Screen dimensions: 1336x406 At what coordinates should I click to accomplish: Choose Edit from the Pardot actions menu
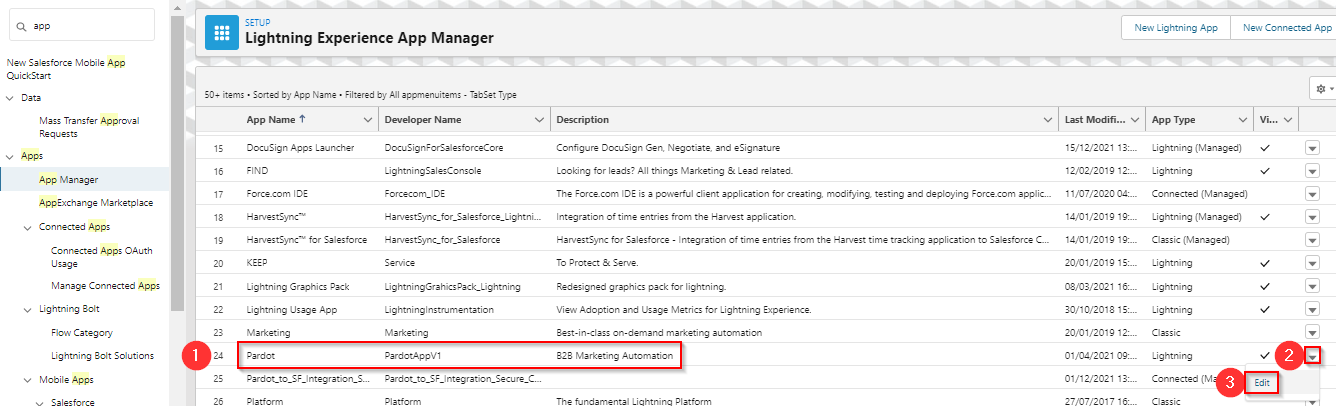click(1262, 383)
